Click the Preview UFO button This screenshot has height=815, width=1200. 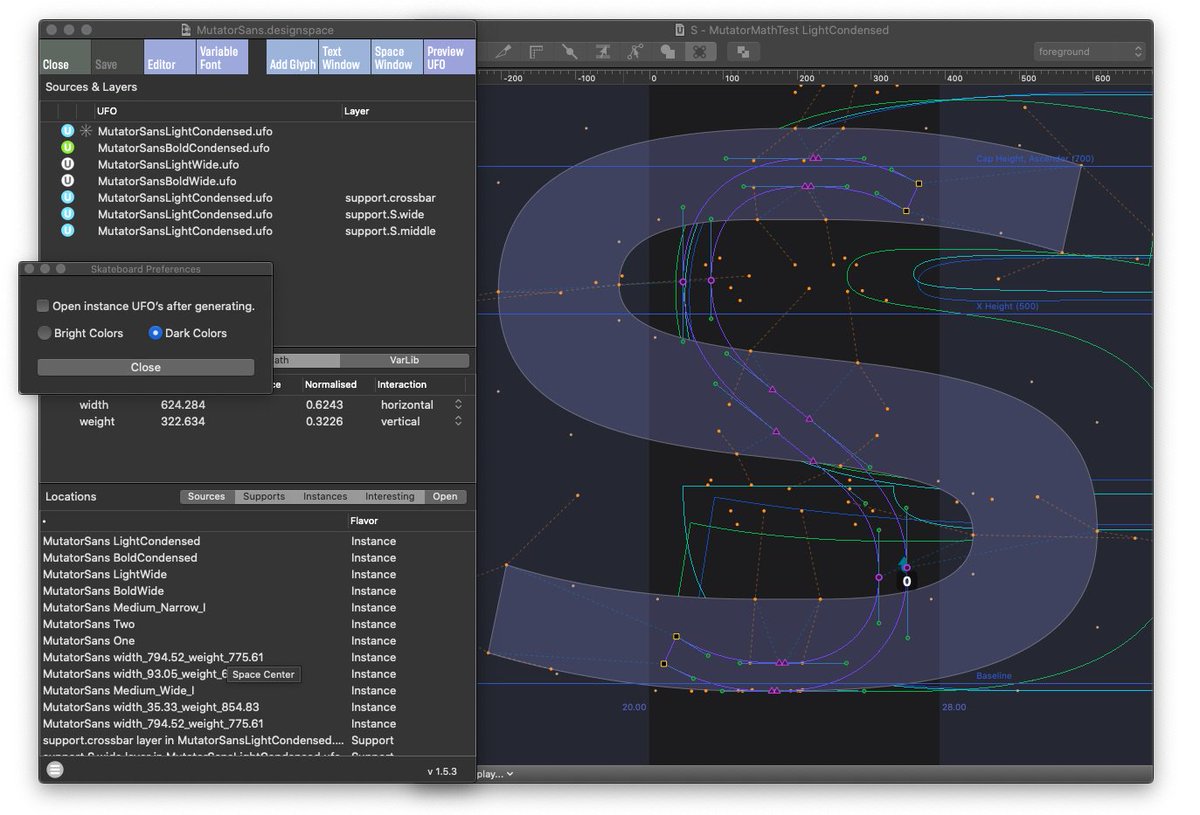(x=449, y=57)
